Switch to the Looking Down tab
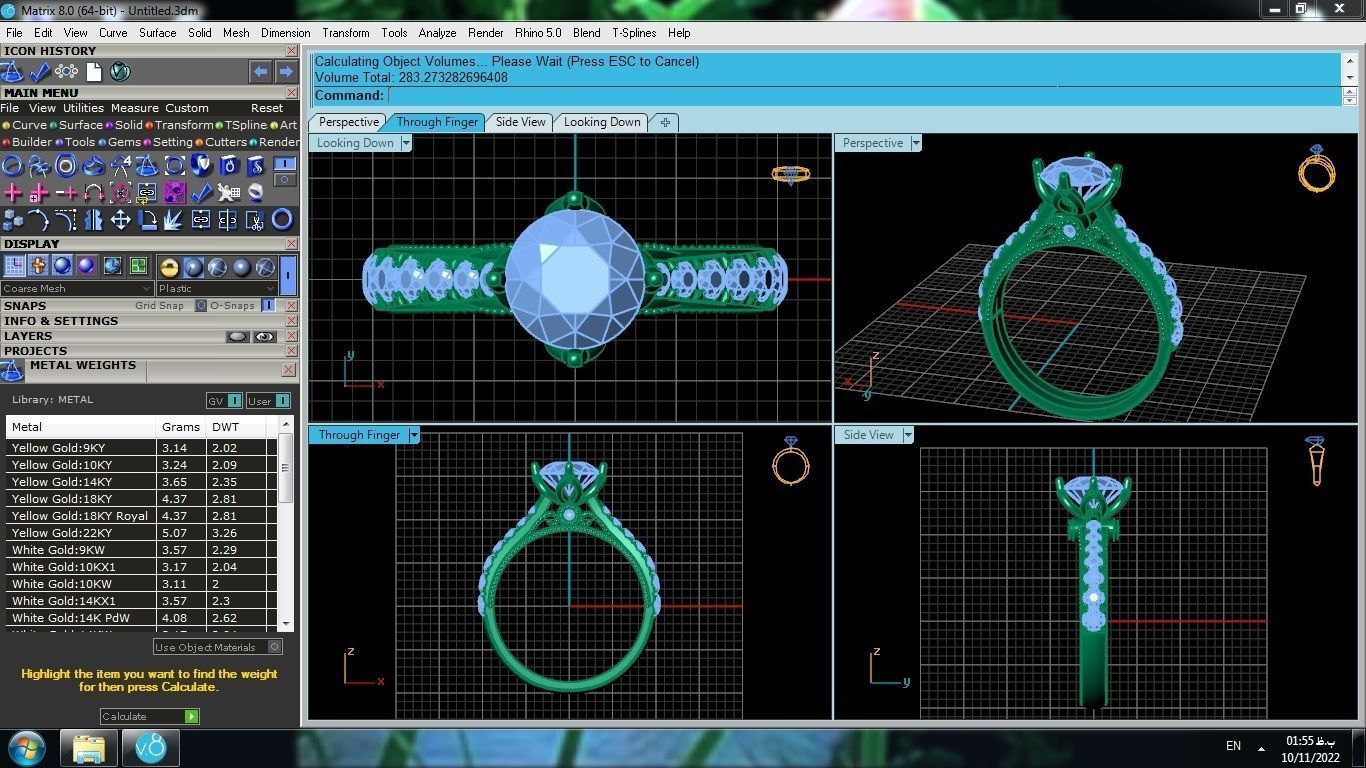 [602, 122]
